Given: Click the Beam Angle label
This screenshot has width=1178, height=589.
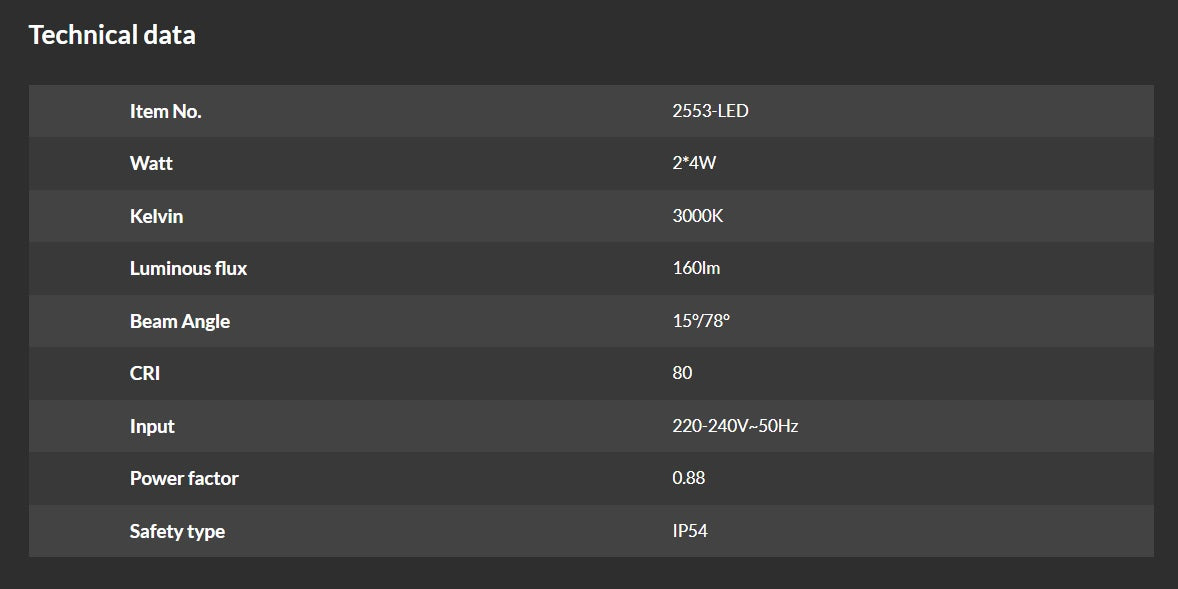Looking at the screenshot, I should click(180, 321).
